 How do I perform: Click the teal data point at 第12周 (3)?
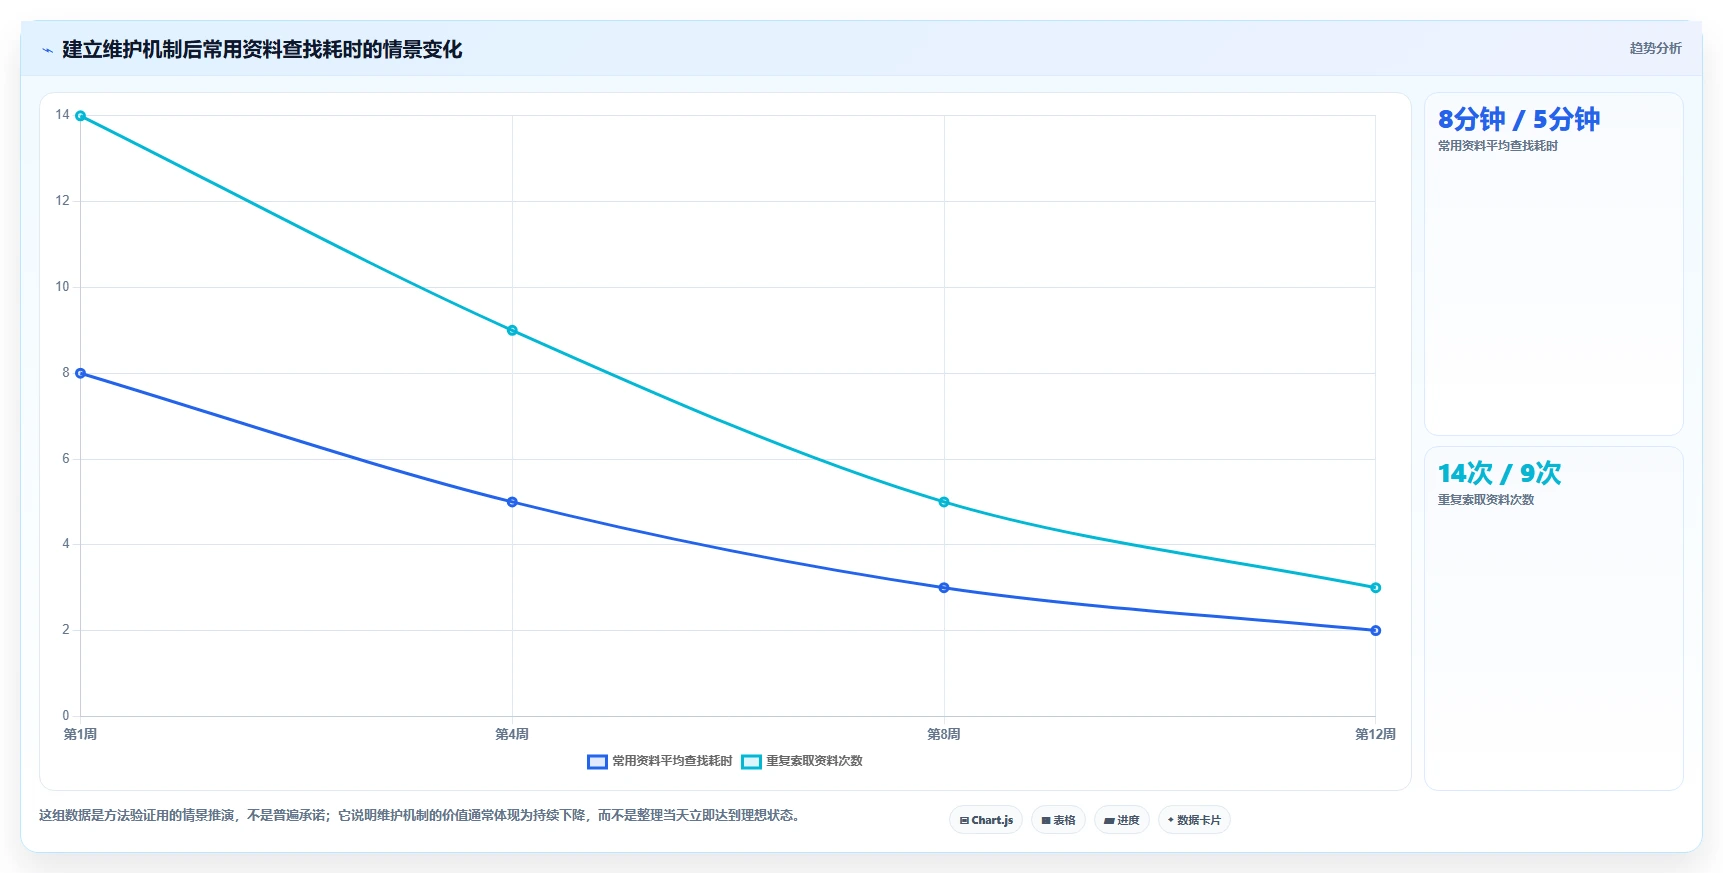pos(1375,588)
